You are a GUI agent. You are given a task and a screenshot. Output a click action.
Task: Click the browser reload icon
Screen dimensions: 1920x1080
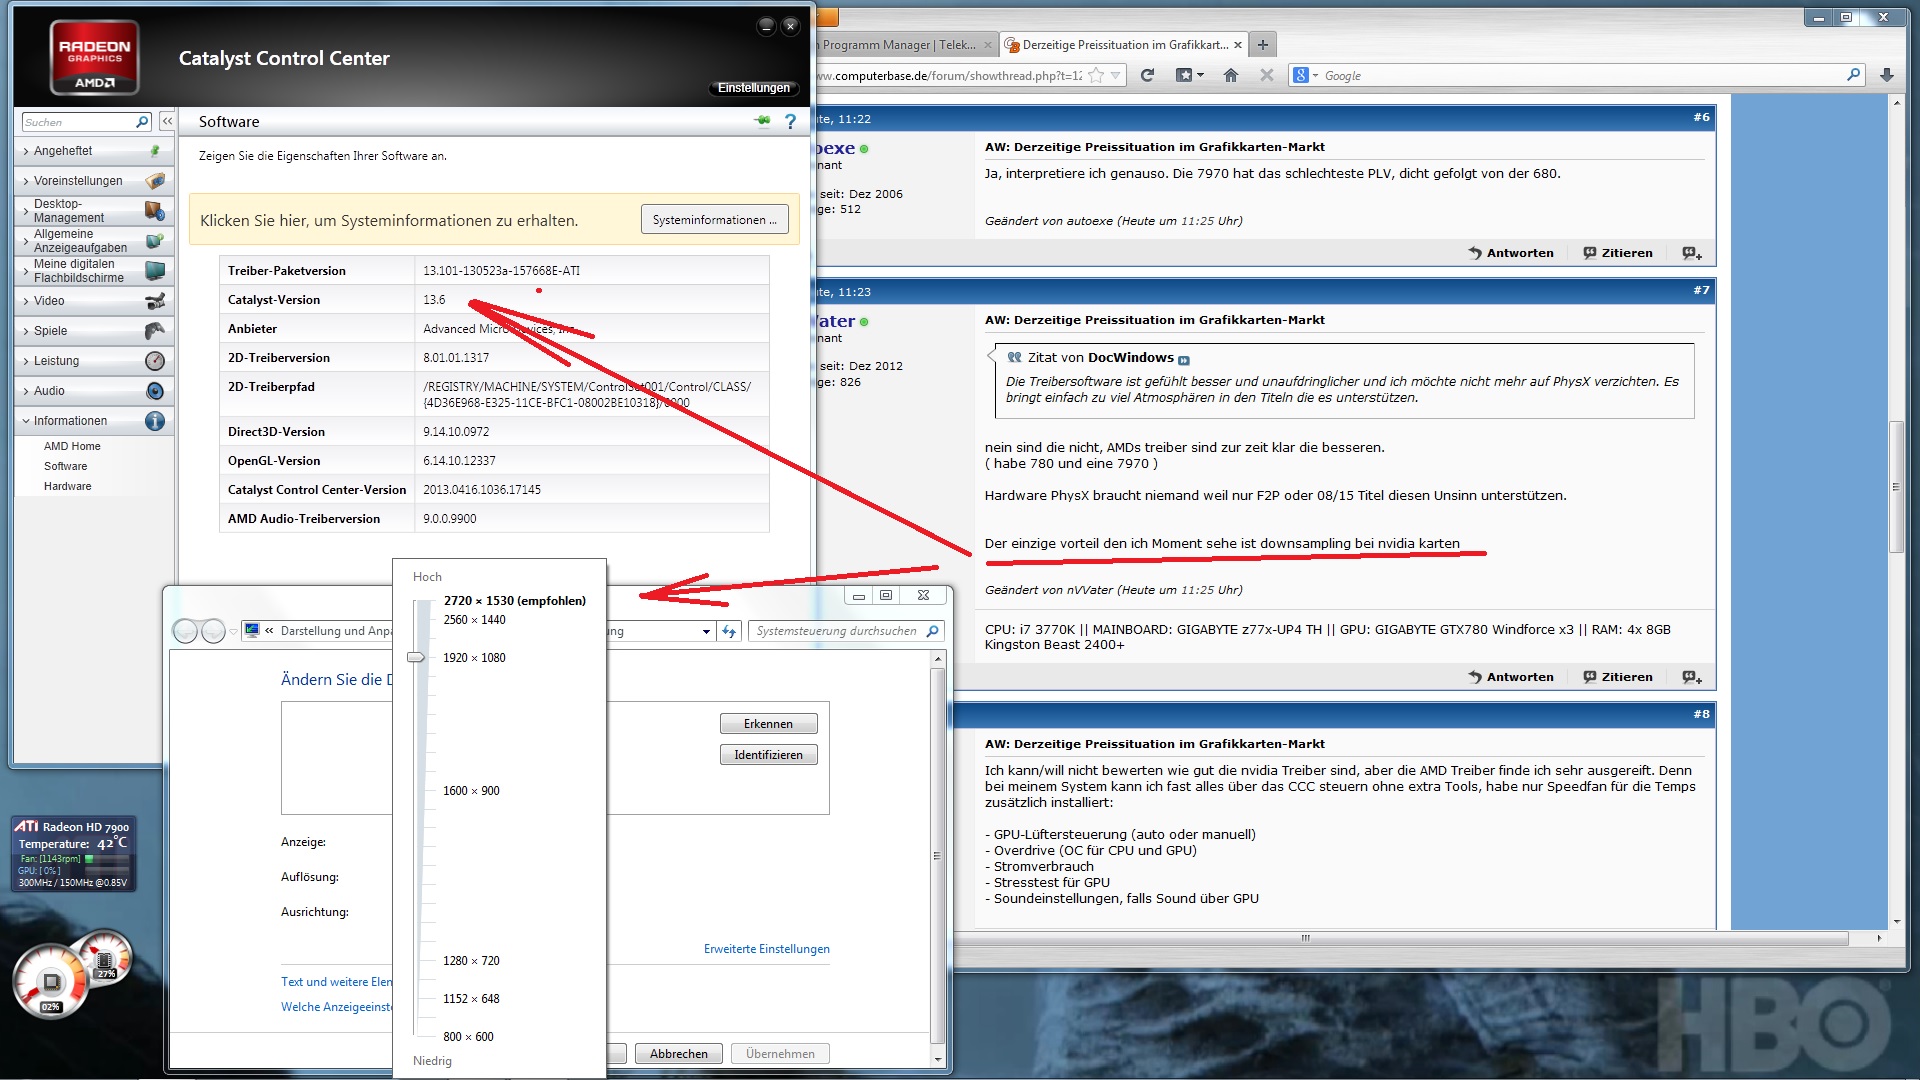[1147, 75]
